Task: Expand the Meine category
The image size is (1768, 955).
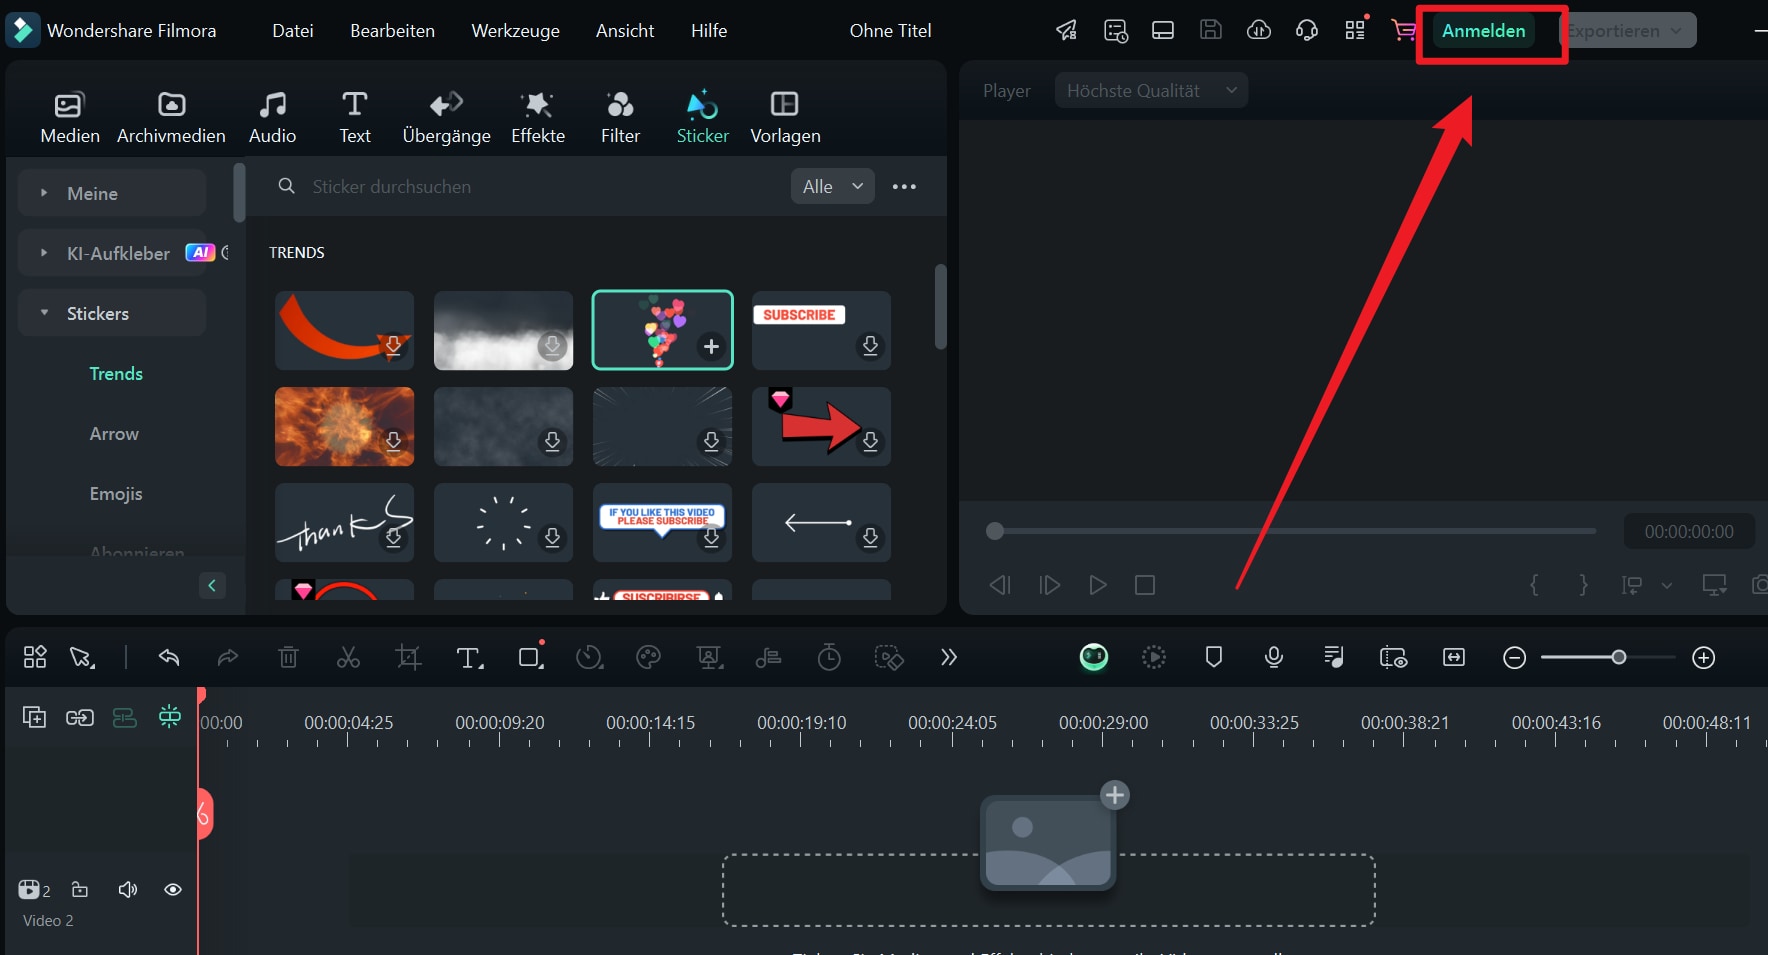Action: (x=112, y=193)
